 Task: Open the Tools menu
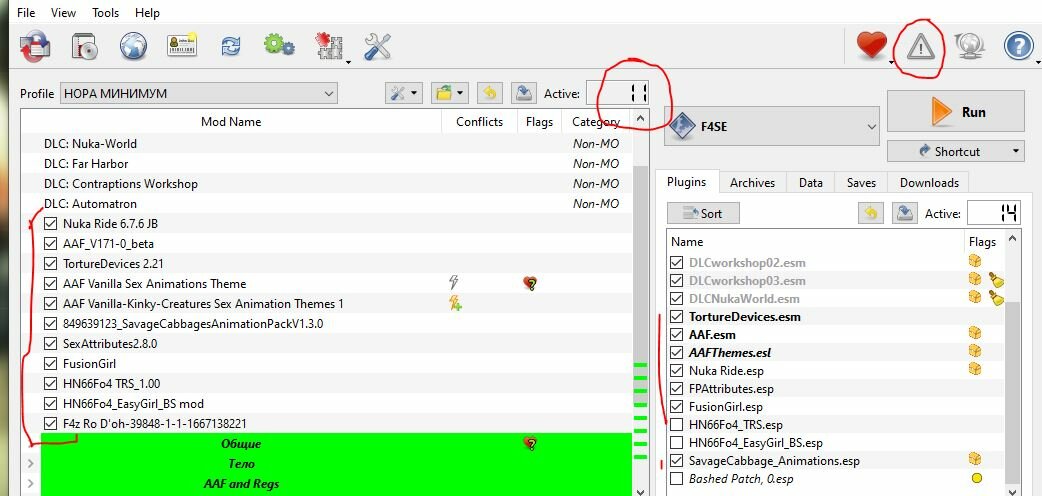(x=106, y=13)
